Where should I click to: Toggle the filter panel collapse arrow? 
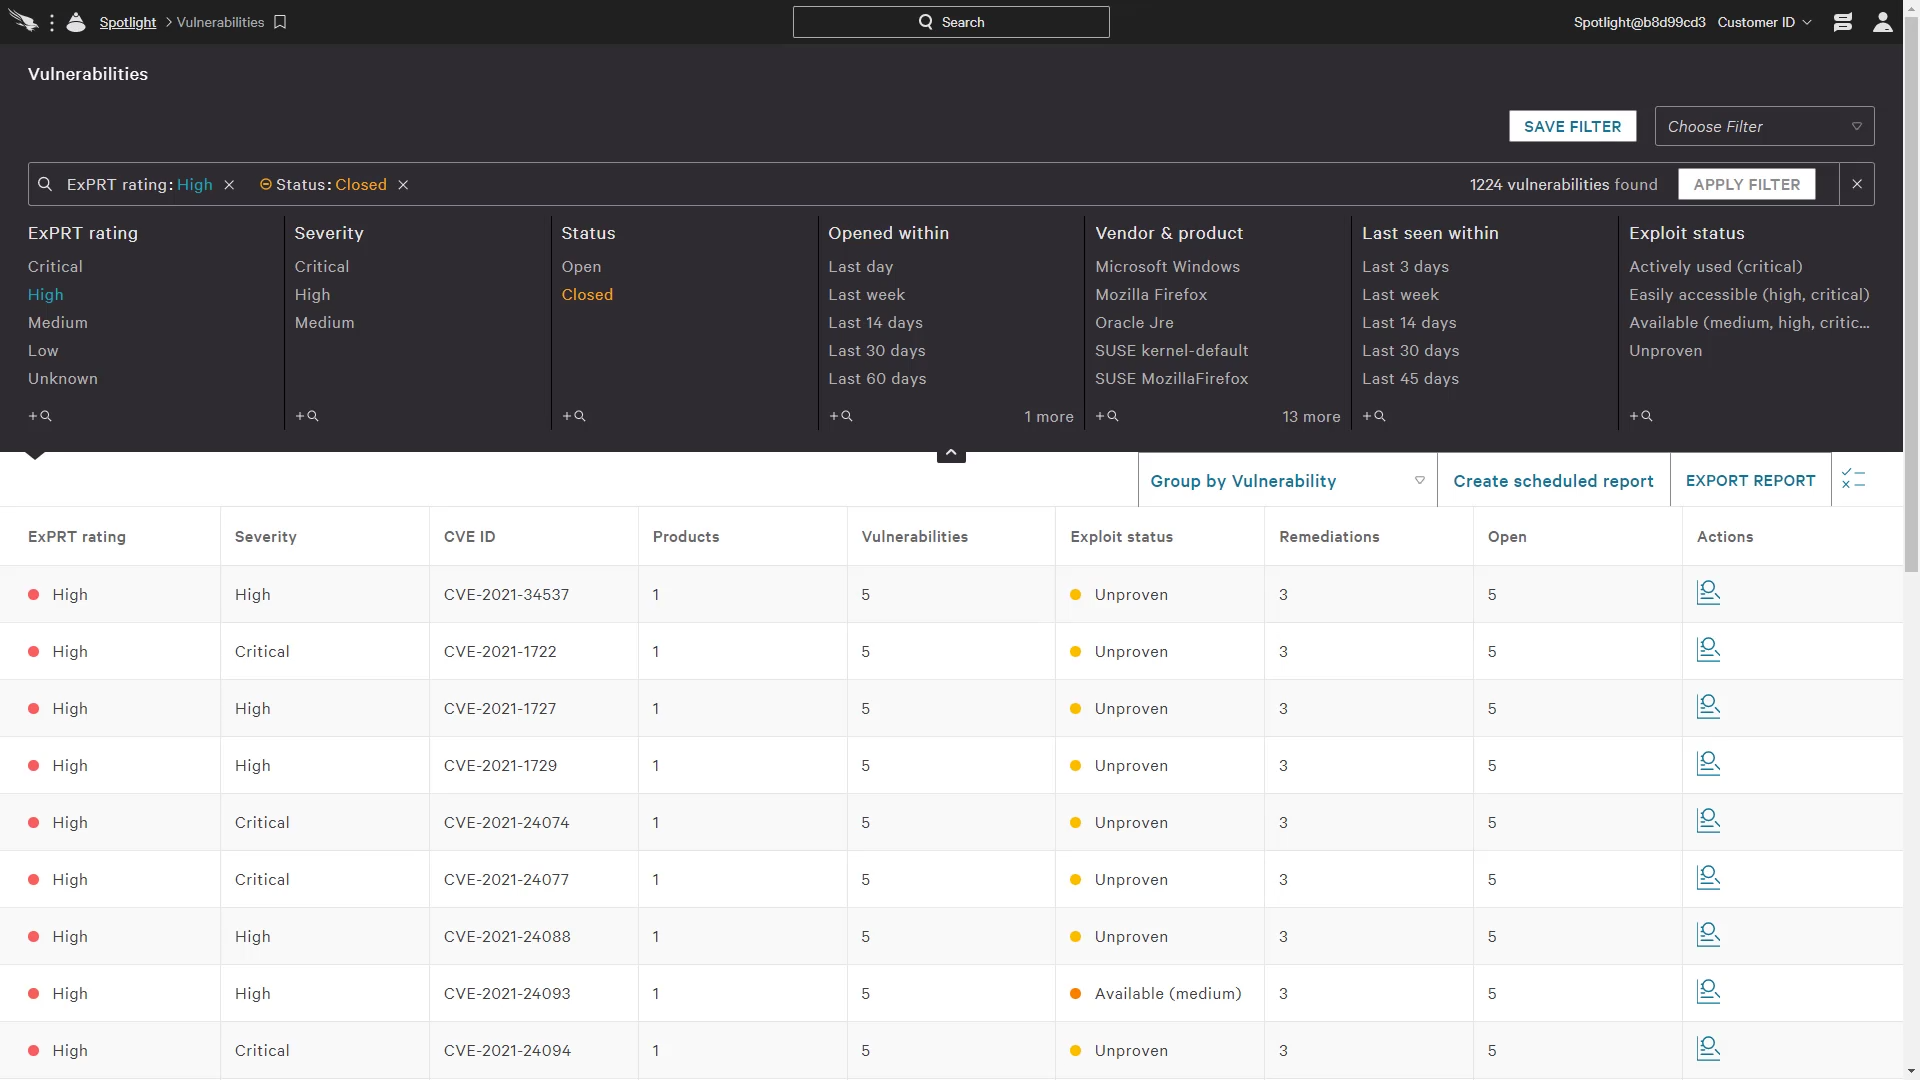click(951, 452)
